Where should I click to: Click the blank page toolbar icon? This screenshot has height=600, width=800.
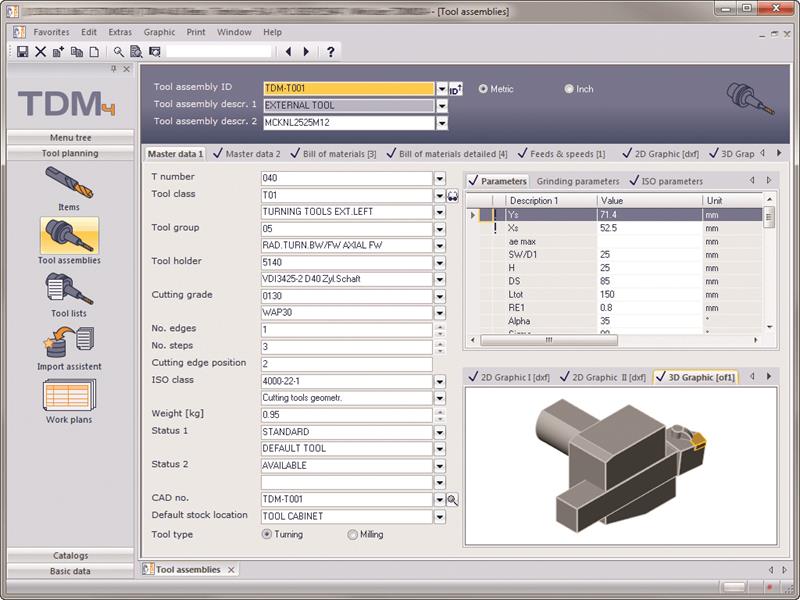[94, 52]
